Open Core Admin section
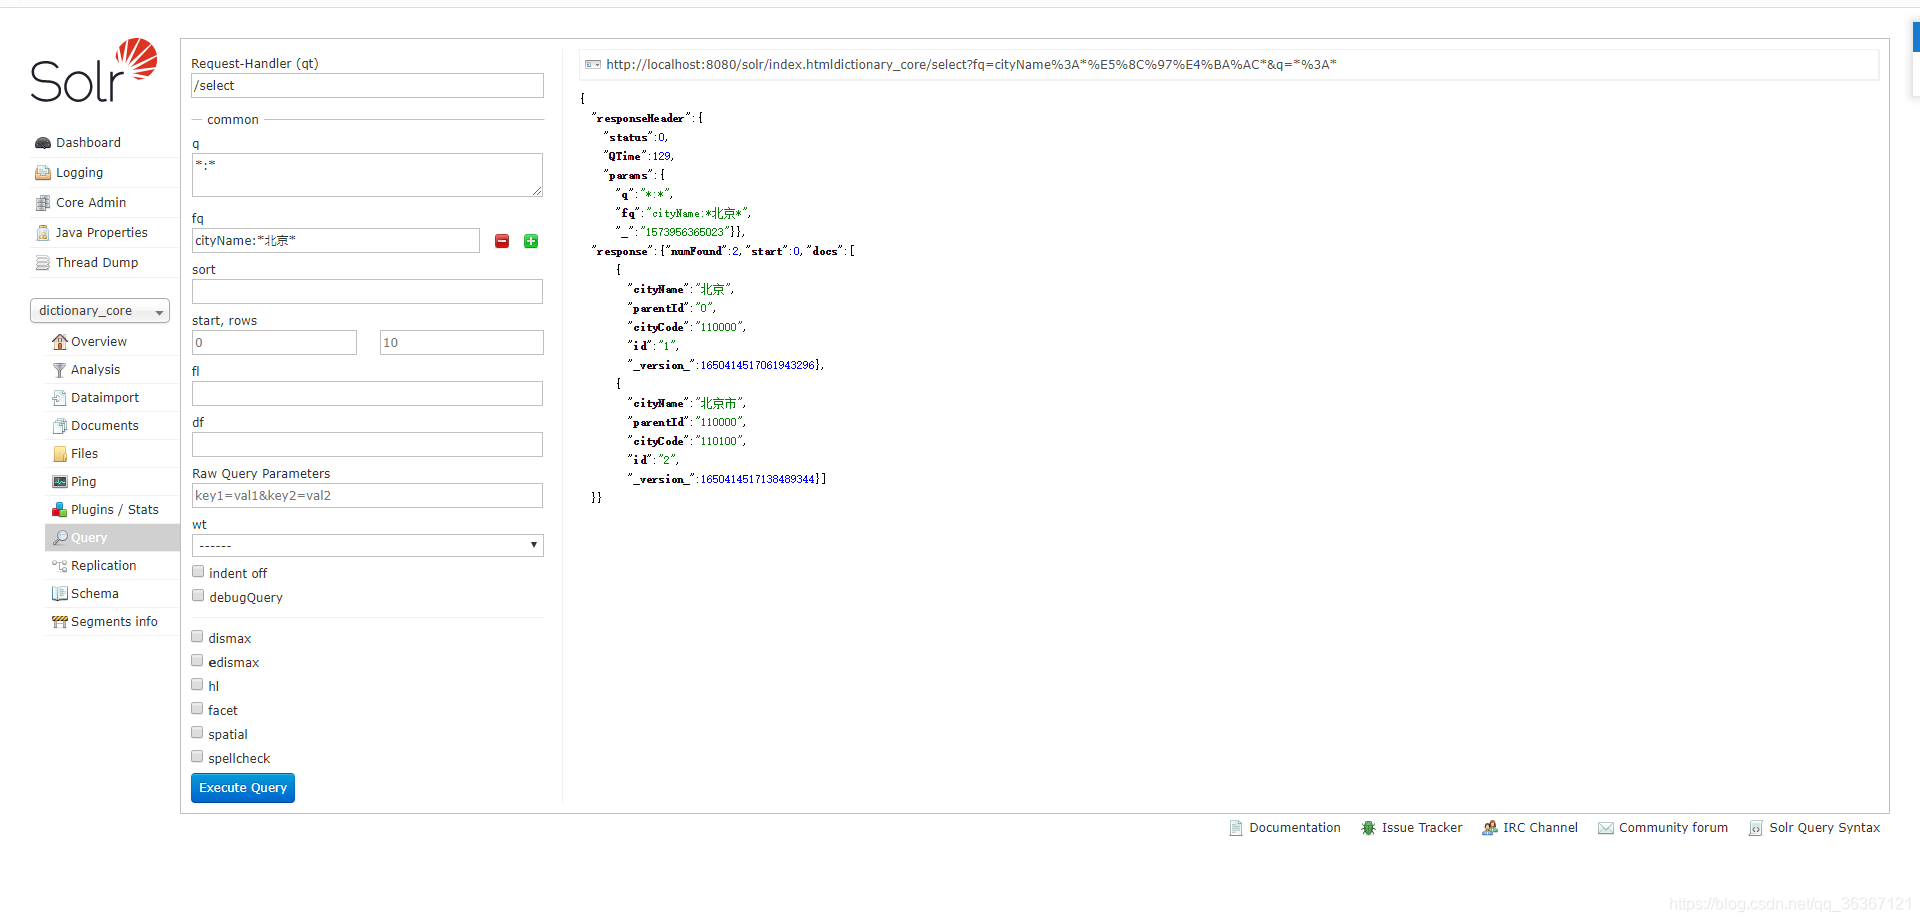Viewport: 1920px width, 922px height. (x=91, y=203)
